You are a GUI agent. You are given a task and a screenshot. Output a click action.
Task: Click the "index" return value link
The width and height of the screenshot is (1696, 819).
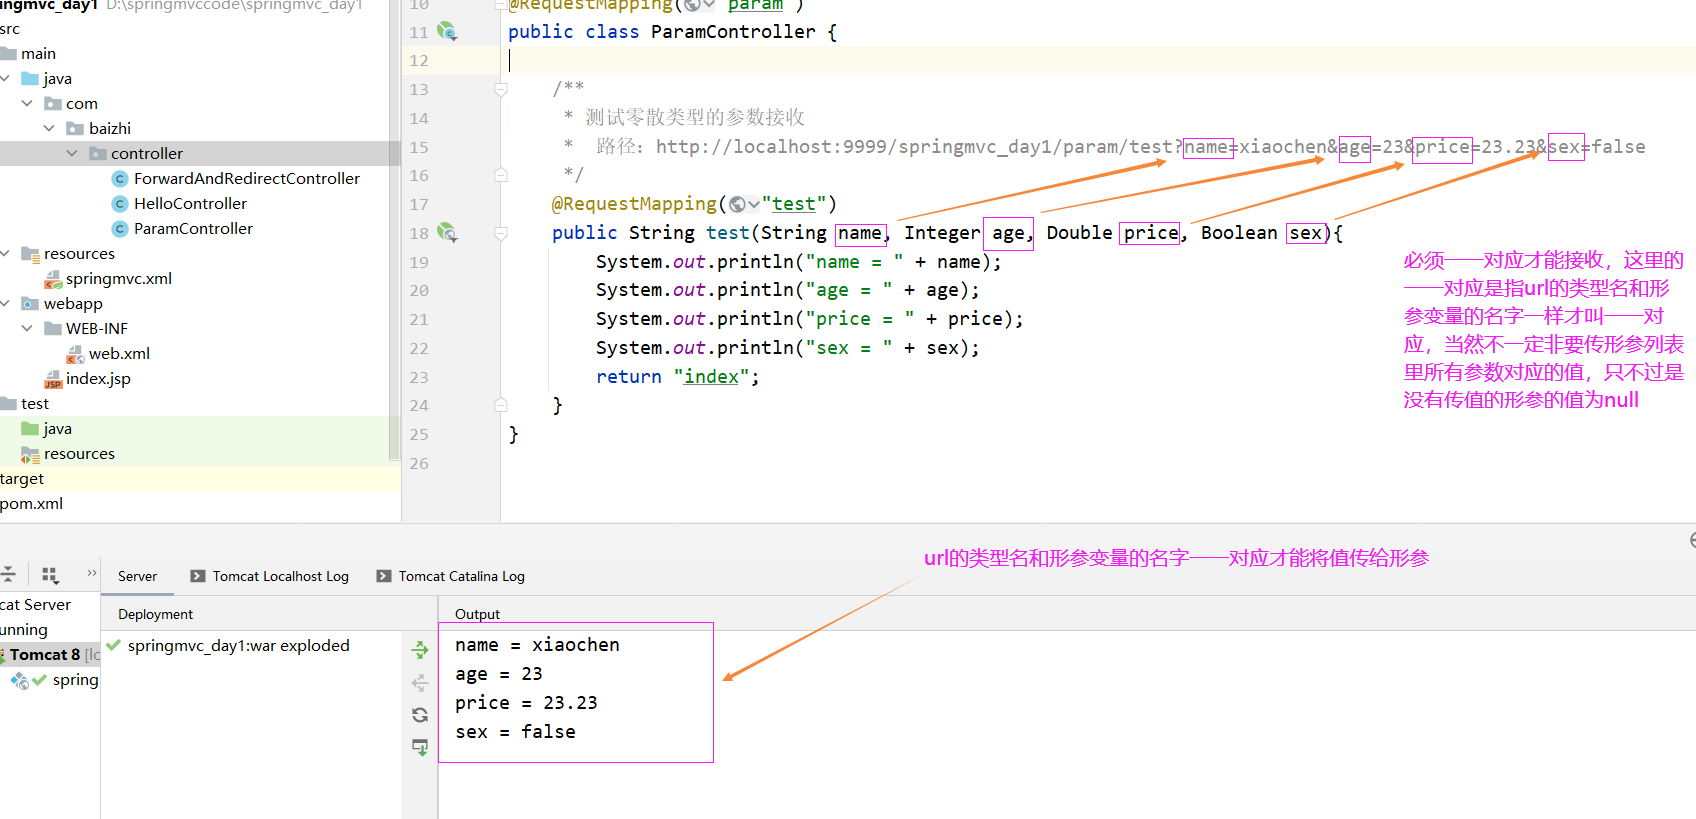711,377
